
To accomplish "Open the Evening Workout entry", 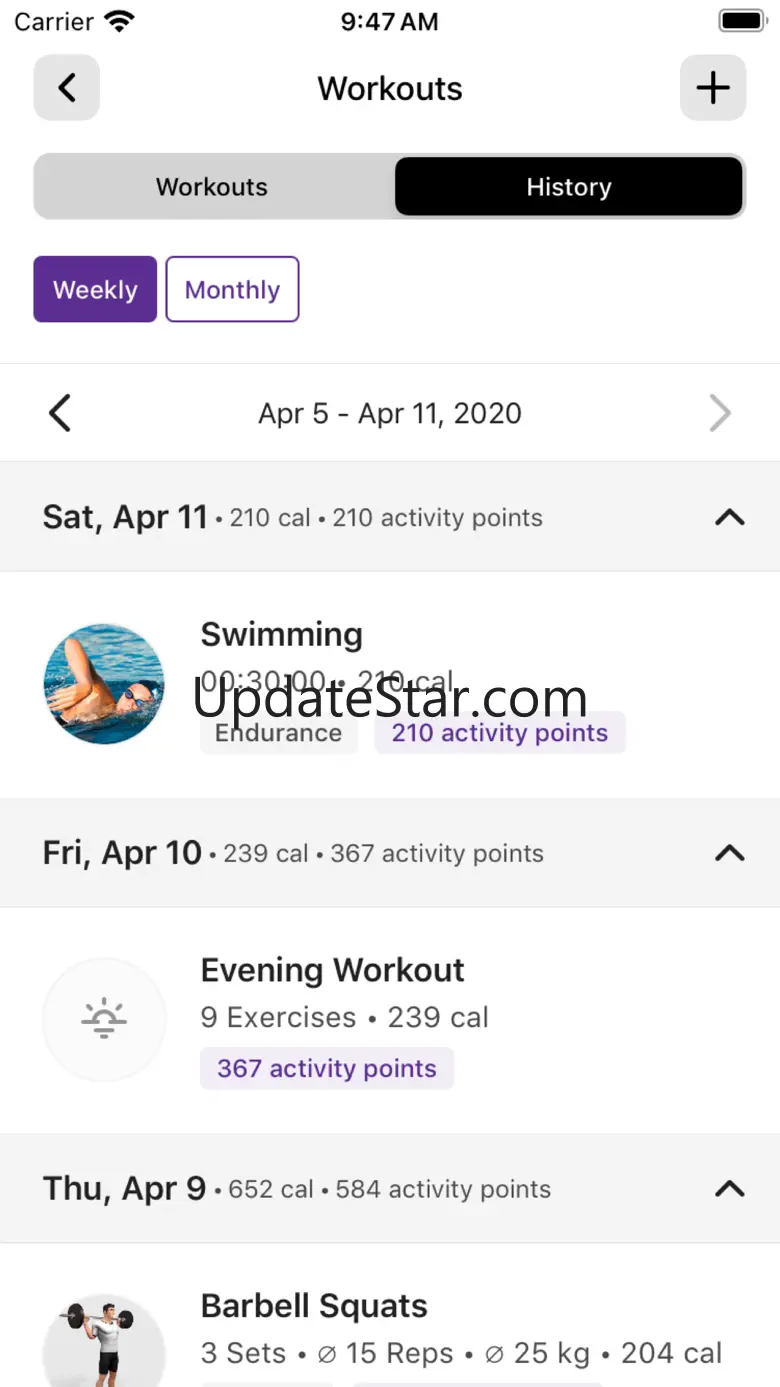I will point(332,970).
